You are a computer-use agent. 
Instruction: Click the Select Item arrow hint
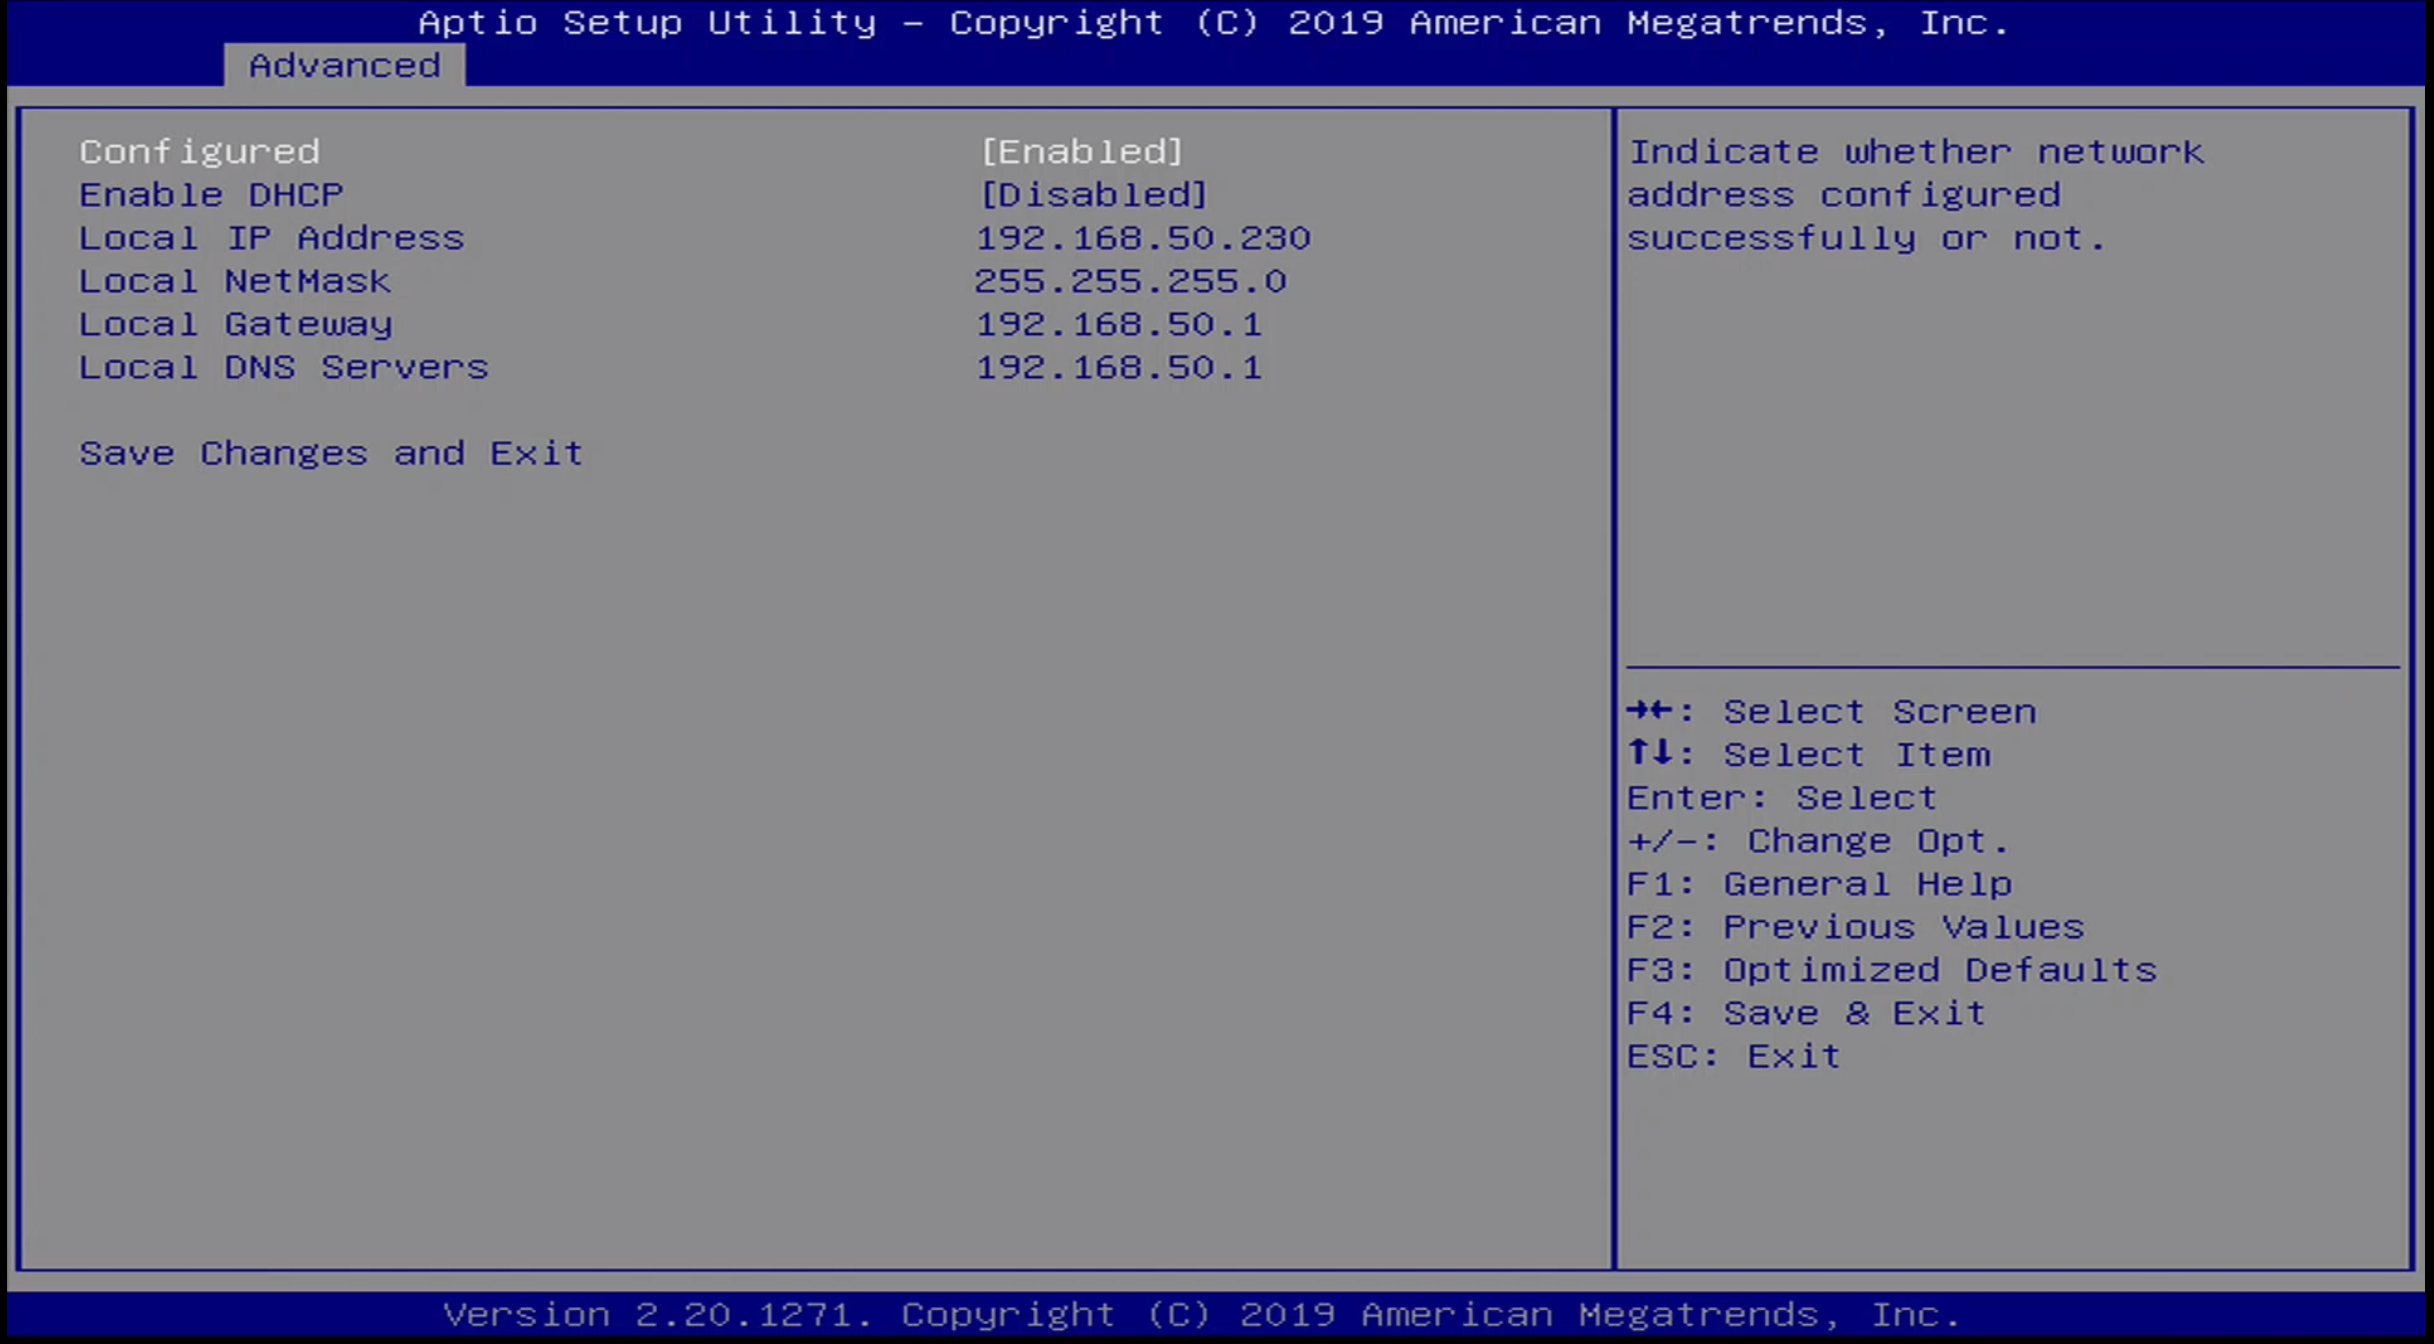point(1809,755)
